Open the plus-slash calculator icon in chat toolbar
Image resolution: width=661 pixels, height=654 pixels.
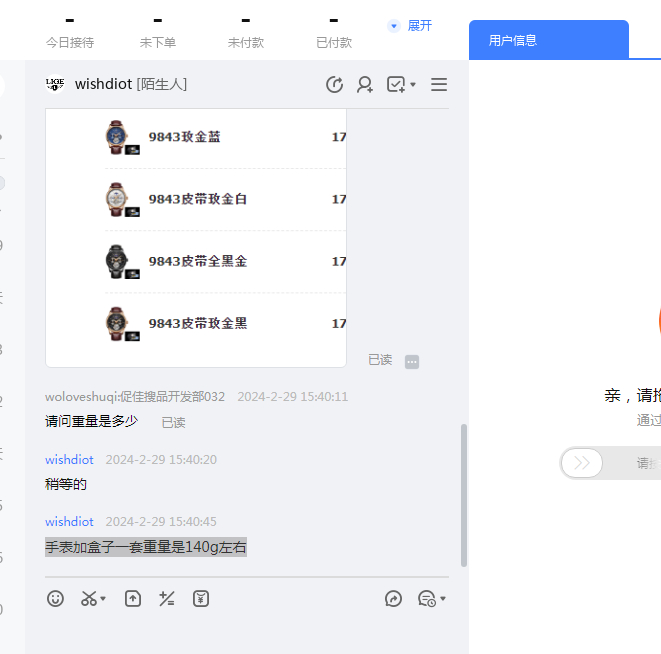167,599
